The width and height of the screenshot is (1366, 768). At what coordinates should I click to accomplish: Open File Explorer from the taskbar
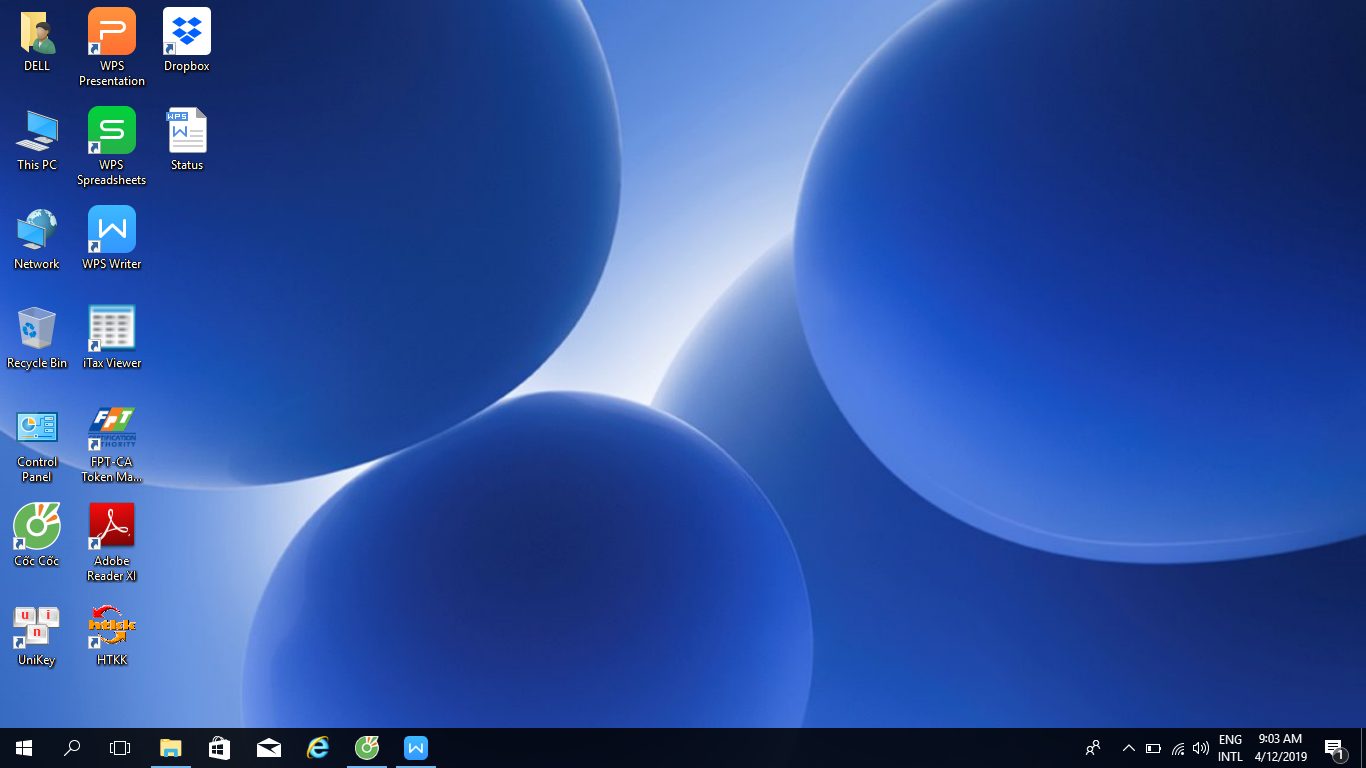pyautogui.click(x=171, y=748)
